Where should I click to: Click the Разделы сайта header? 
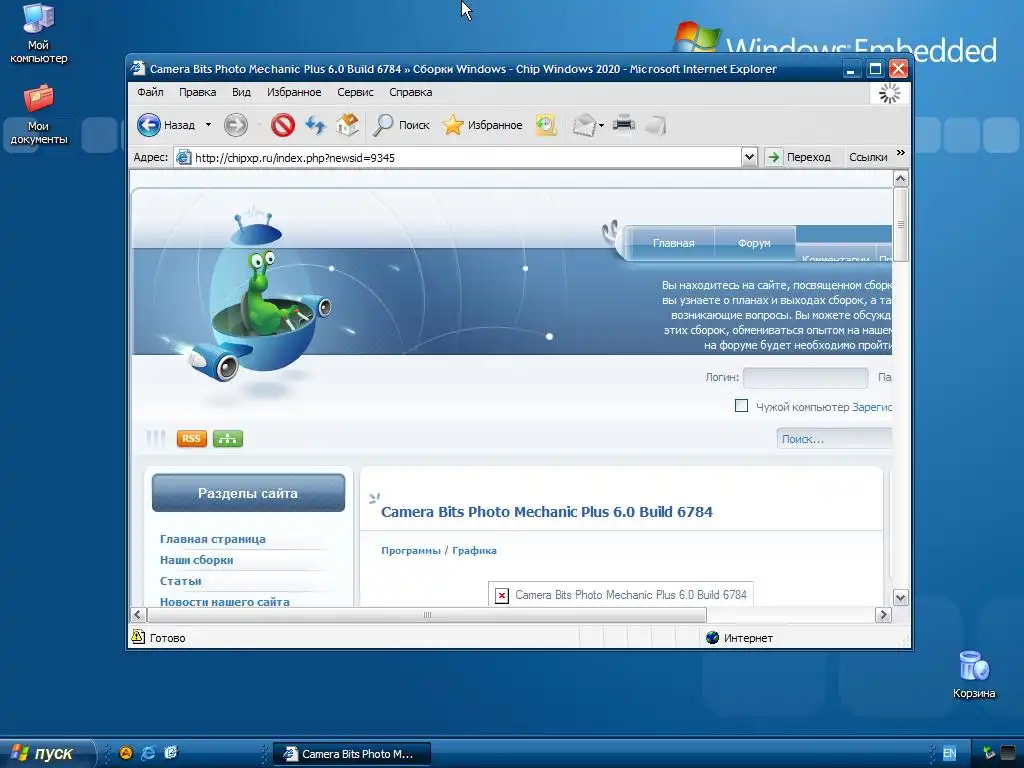tap(248, 493)
